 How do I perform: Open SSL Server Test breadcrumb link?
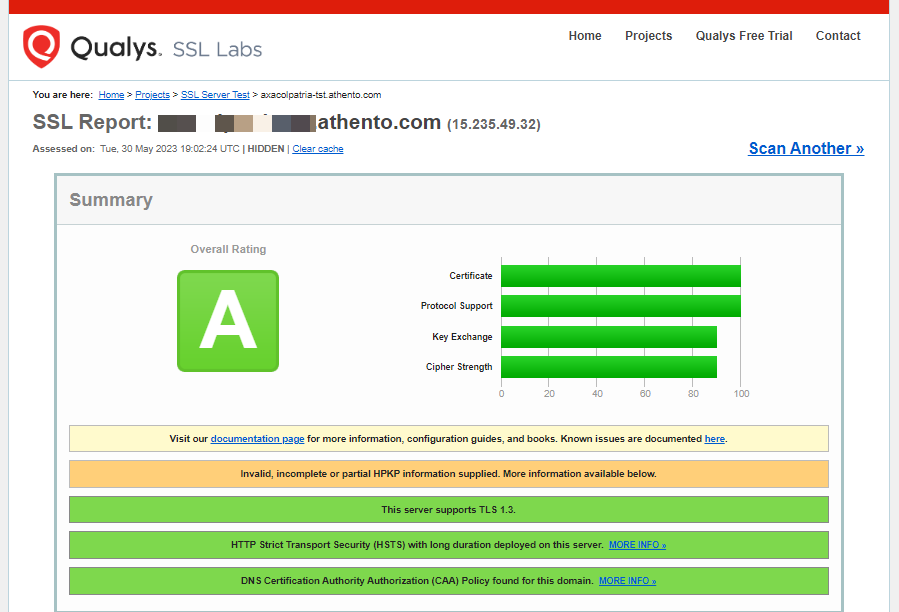(215, 95)
